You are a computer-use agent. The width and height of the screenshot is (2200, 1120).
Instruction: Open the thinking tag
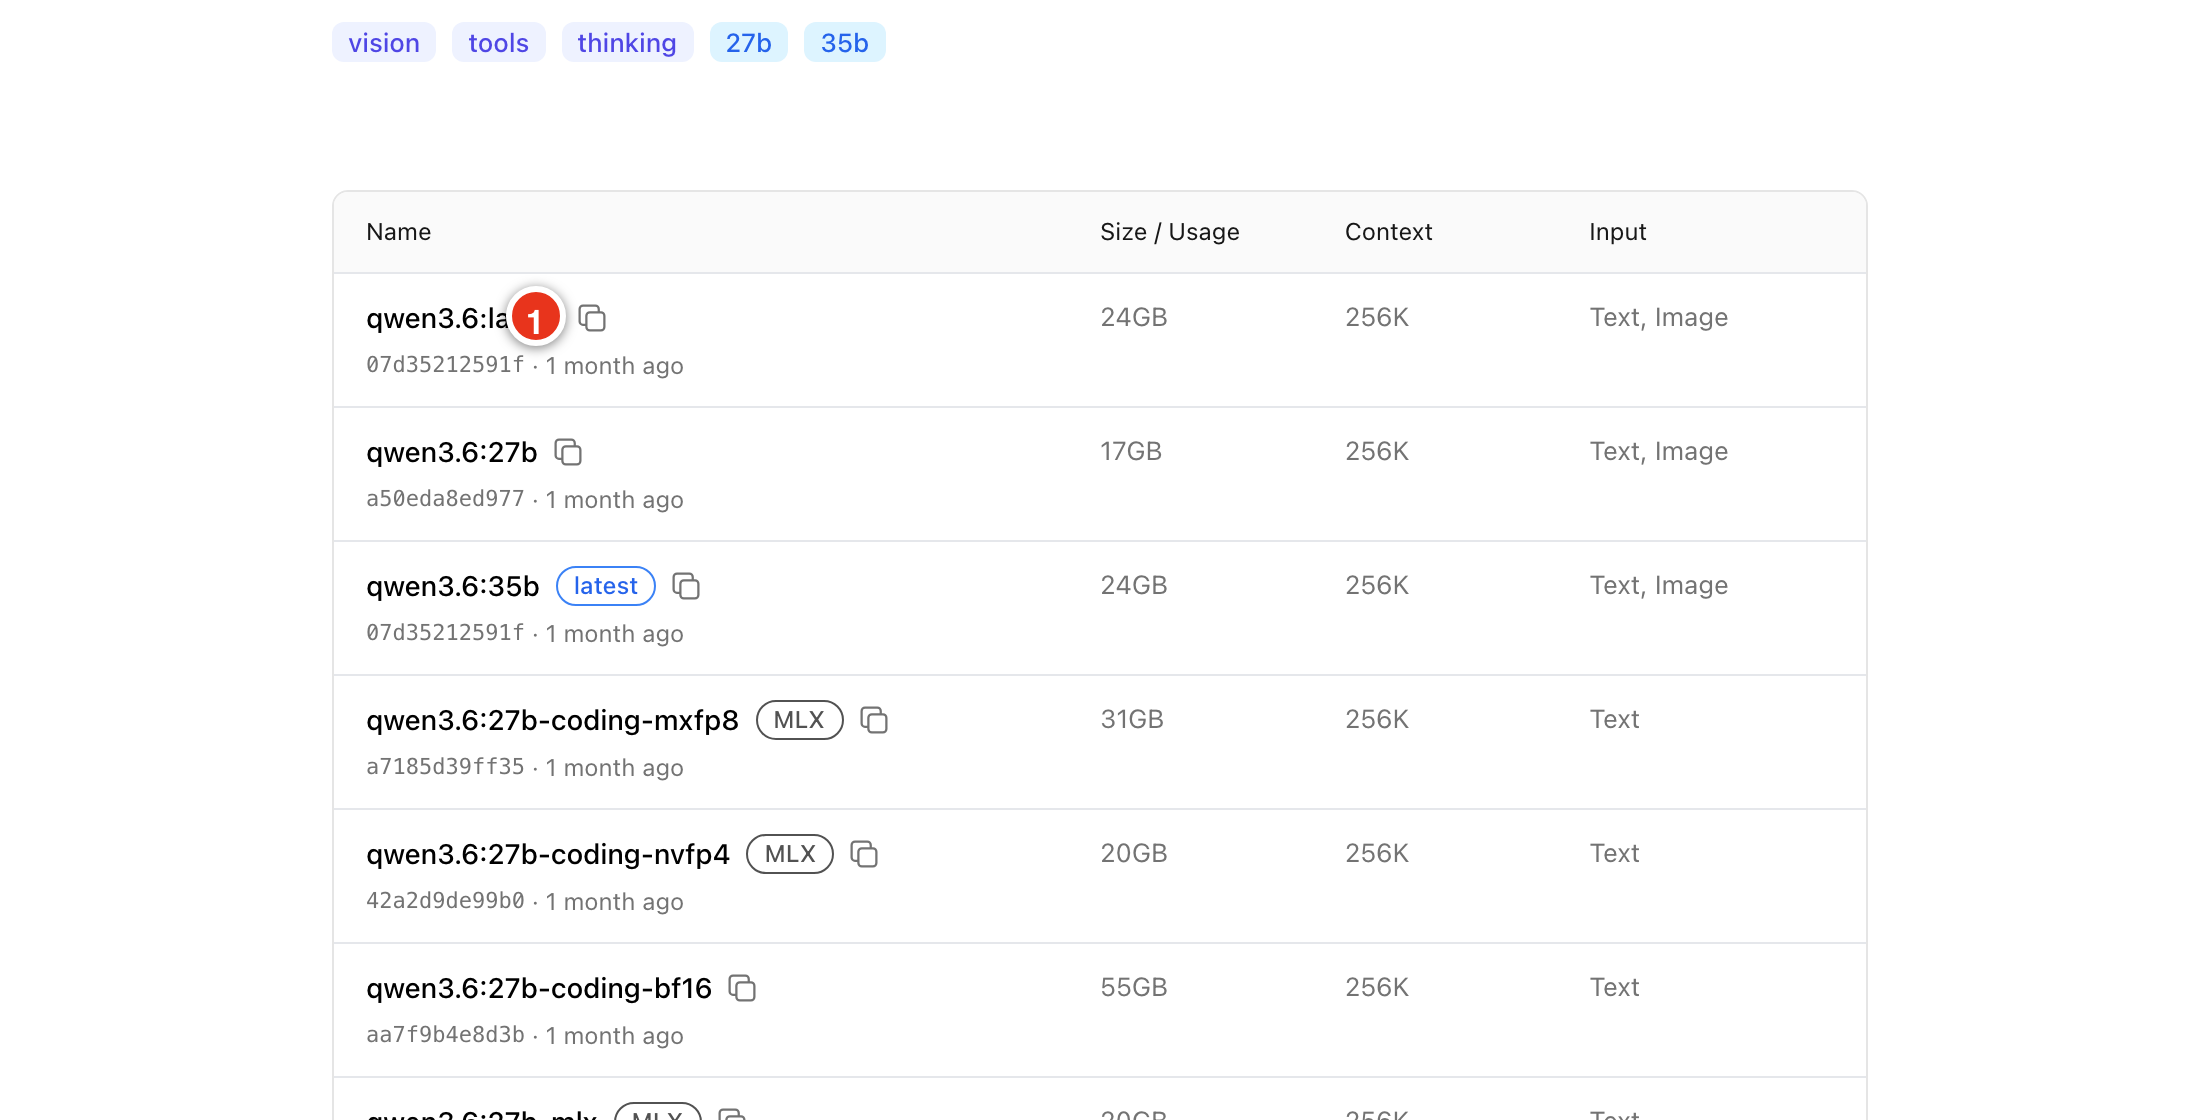pos(627,43)
